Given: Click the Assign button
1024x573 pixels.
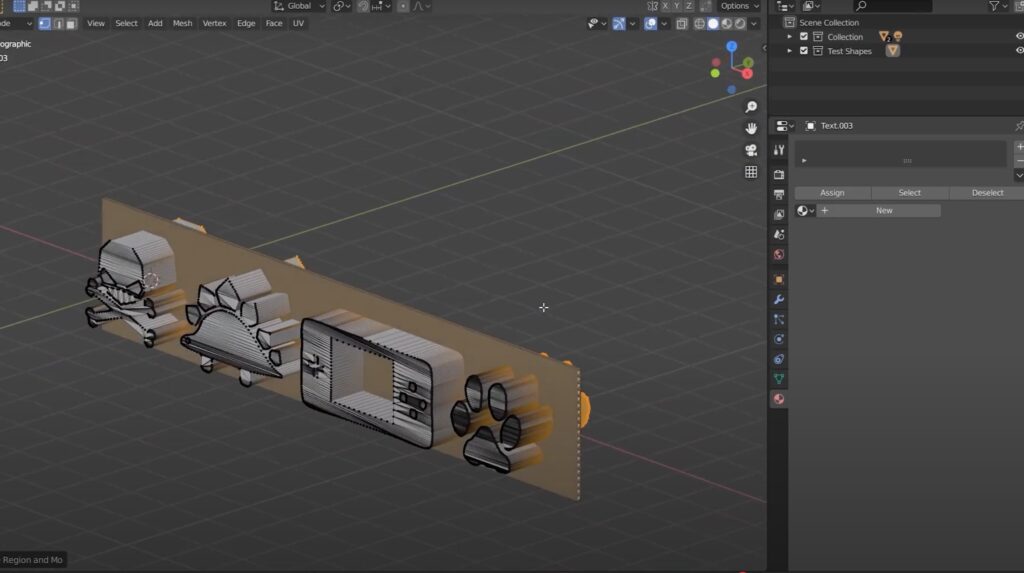Looking at the screenshot, I should point(832,193).
